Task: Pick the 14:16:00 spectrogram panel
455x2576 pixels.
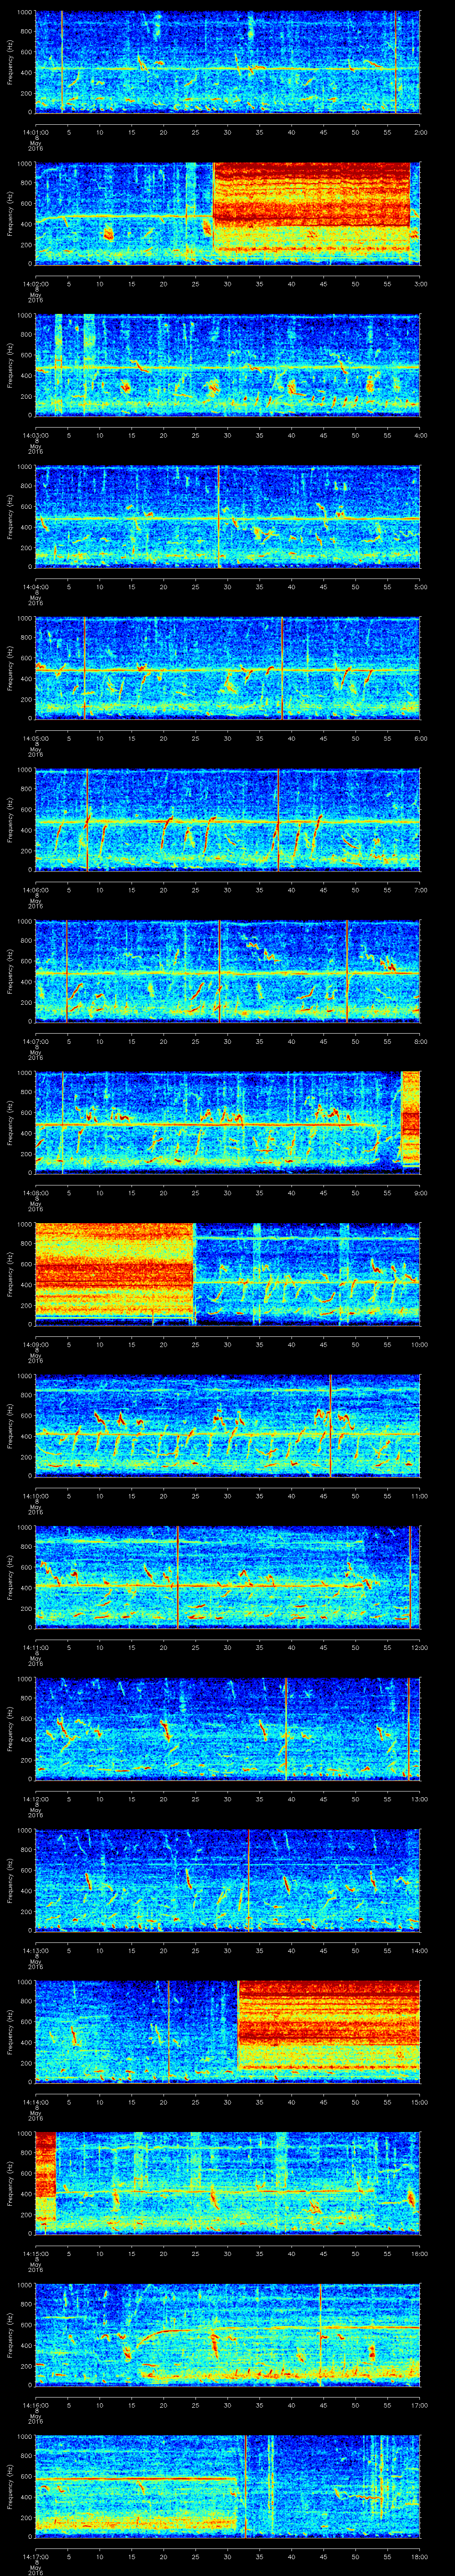Action: pyautogui.click(x=228, y=2335)
